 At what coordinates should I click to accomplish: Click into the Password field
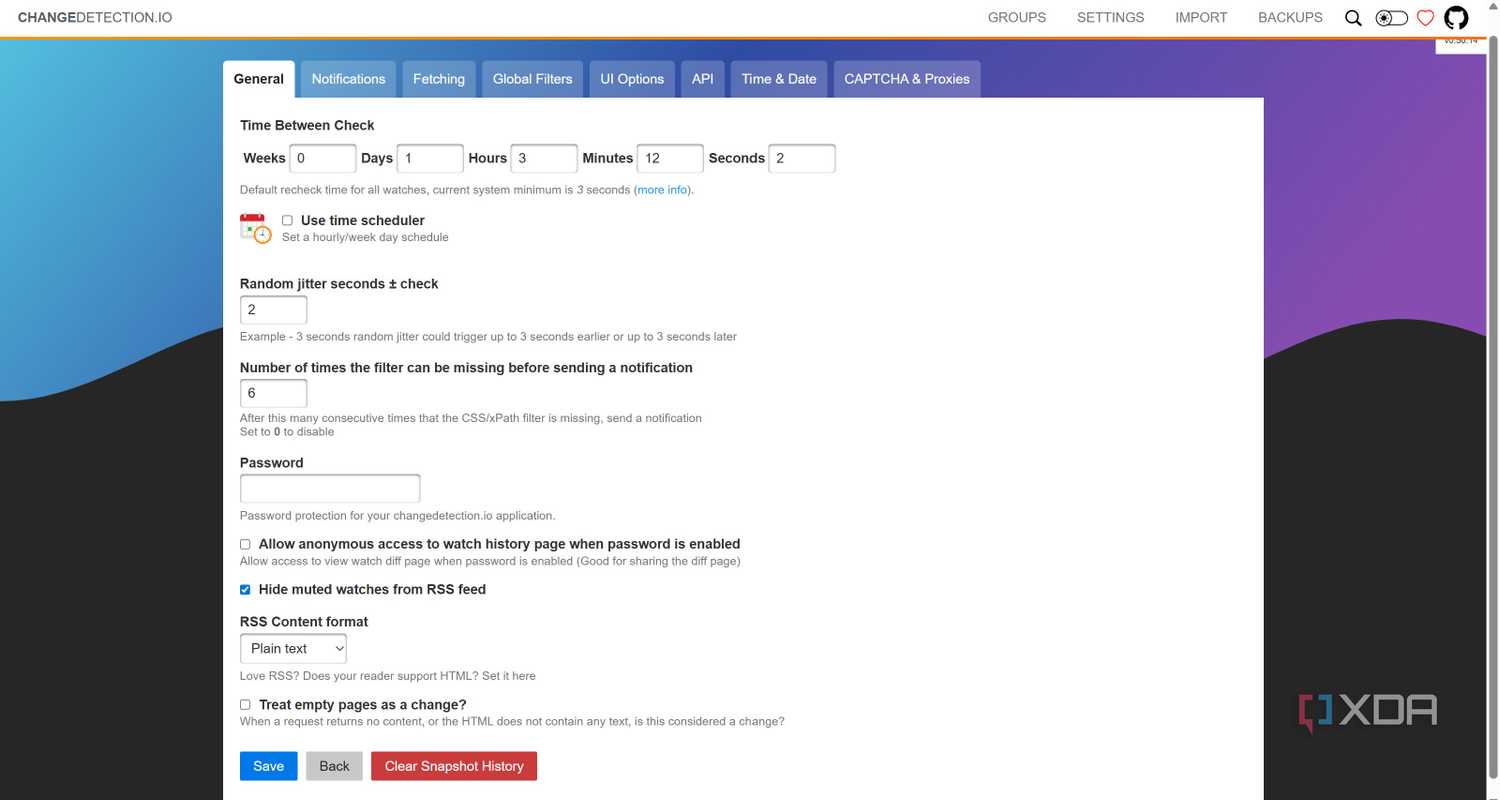330,489
